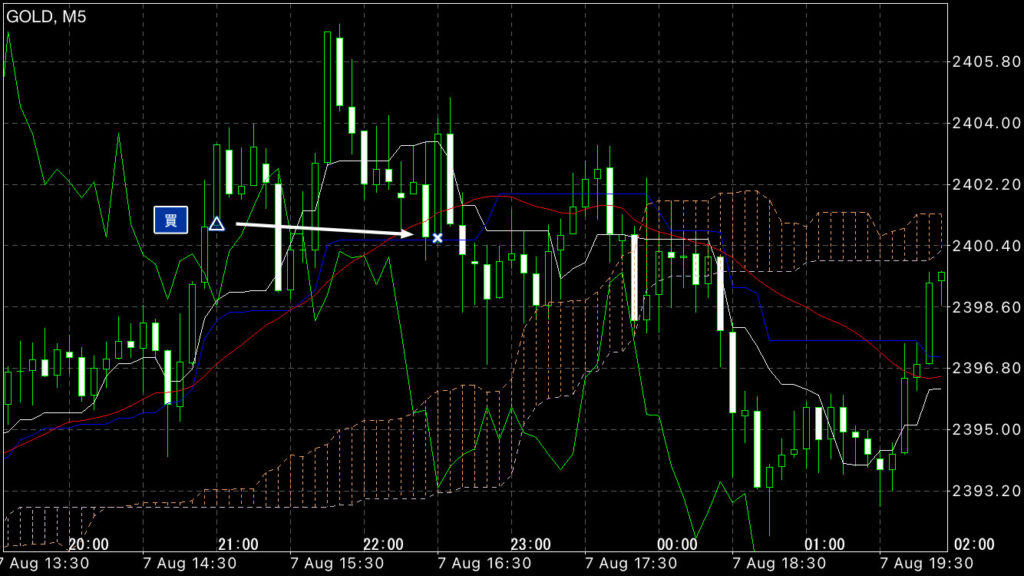Click the 02:00 time label
The image size is (1024, 576).
(x=974, y=544)
